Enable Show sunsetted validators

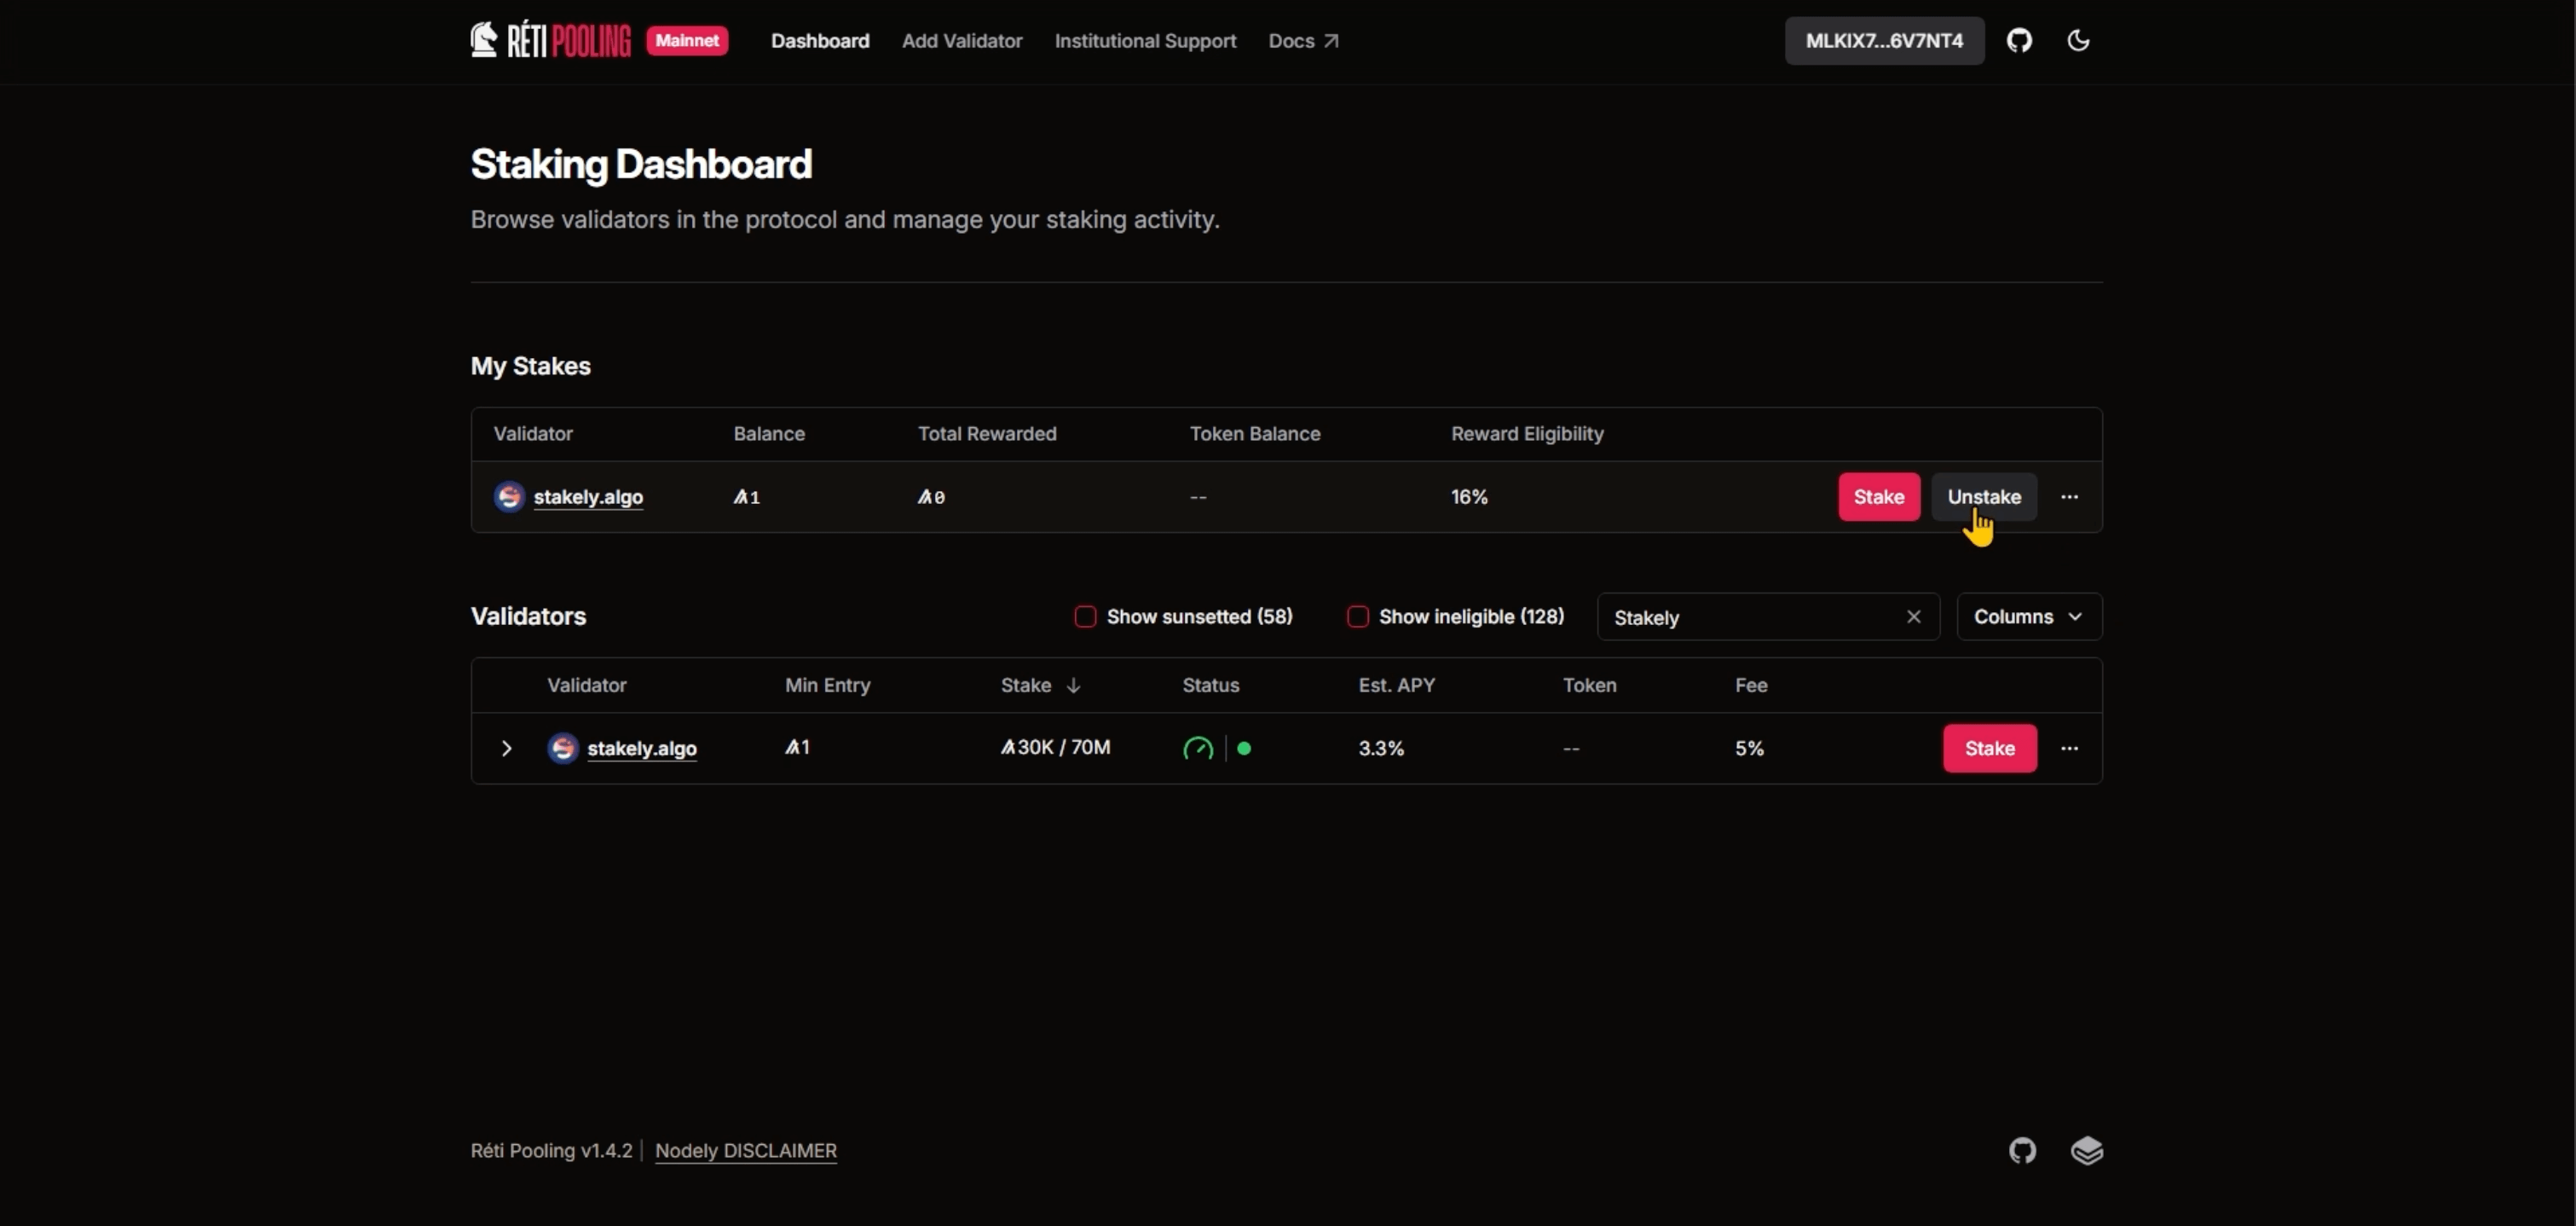[x=1084, y=616]
